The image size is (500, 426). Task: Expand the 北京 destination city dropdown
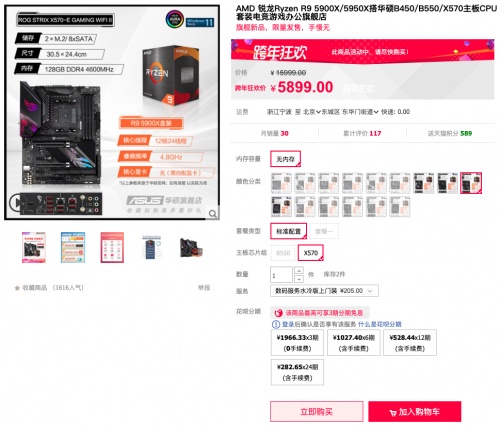point(312,112)
